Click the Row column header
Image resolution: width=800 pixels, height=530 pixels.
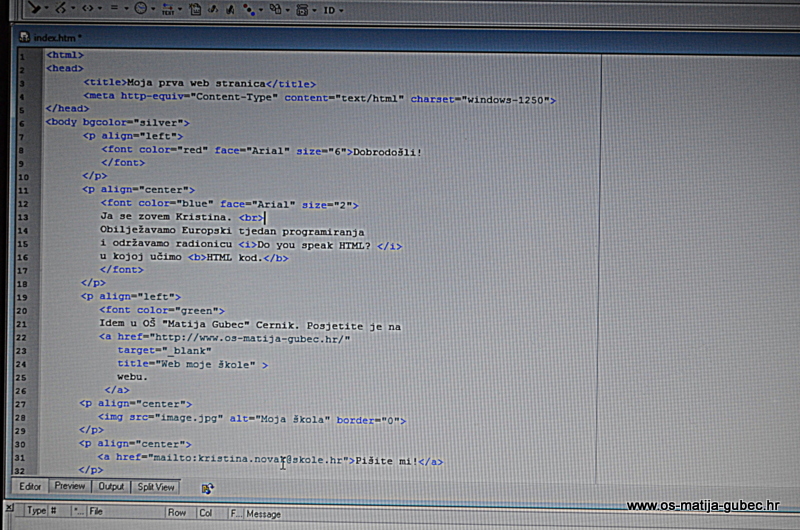177,513
